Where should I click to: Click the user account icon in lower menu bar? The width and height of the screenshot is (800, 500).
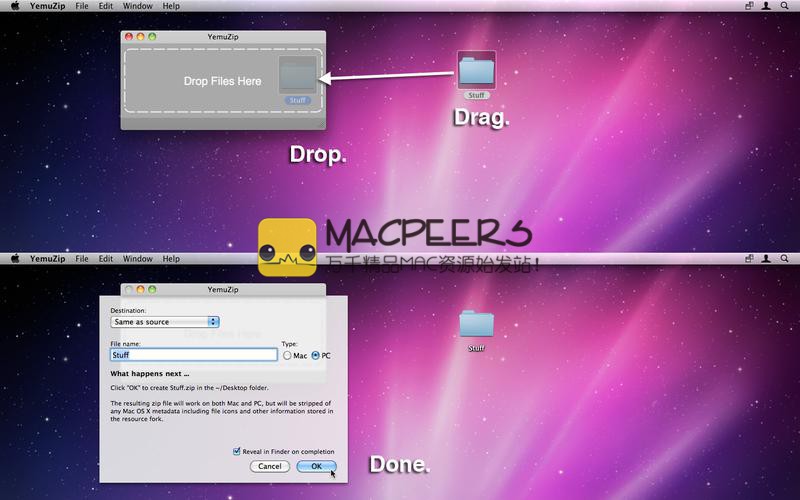[x=766, y=258]
